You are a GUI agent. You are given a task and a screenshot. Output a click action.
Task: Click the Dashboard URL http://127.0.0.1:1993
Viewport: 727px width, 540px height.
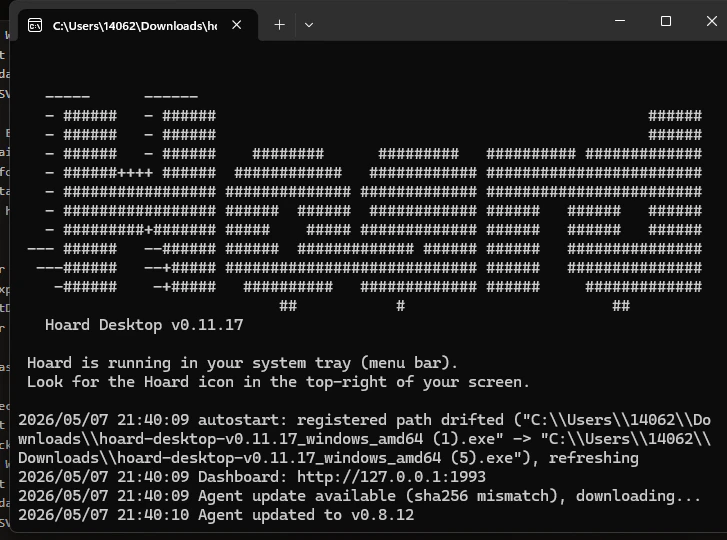[391, 476]
